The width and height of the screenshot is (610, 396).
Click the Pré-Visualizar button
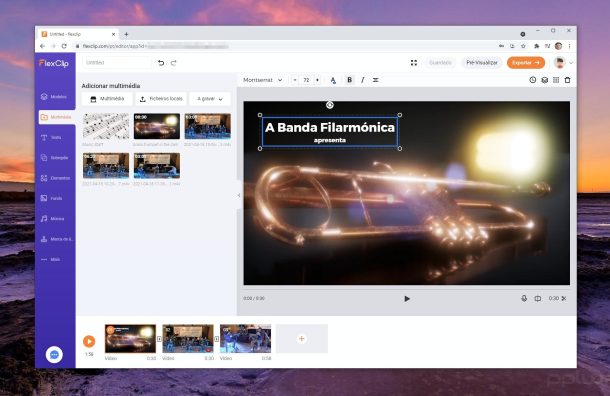(x=482, y=63)
